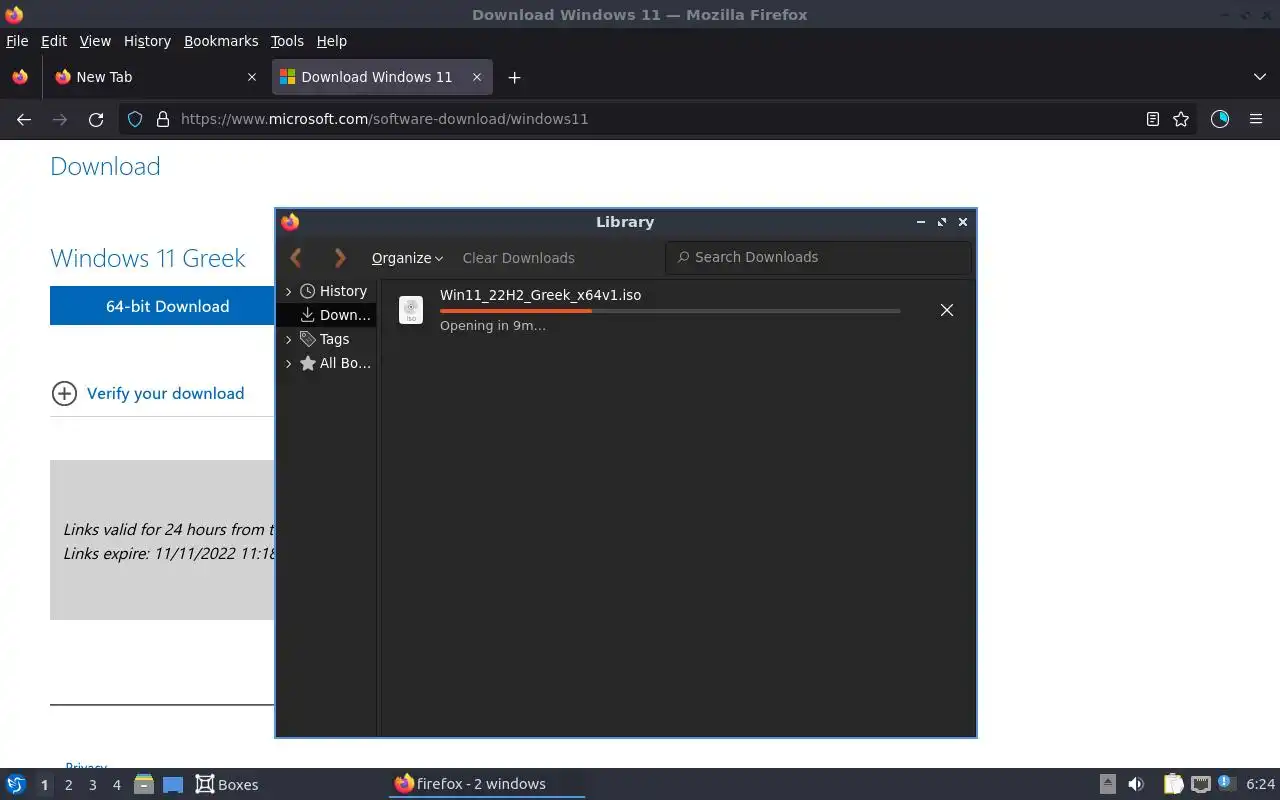The image size is (1280, 800).
Task: Close the Library window
Action: click(x=963, y=222)
